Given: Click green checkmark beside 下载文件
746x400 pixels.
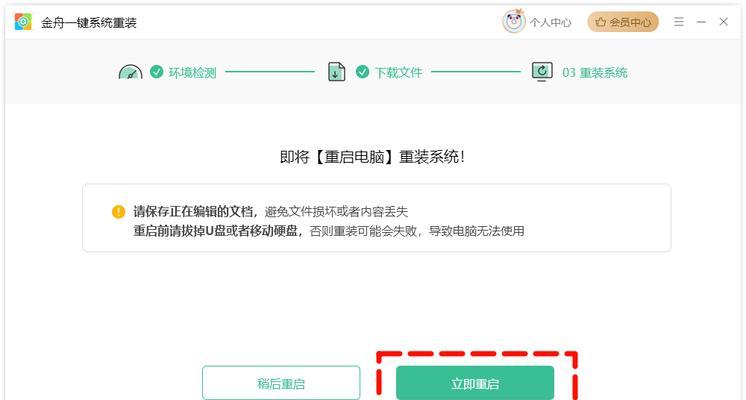Looking at the screenshot, I should [x=363, y=72].
